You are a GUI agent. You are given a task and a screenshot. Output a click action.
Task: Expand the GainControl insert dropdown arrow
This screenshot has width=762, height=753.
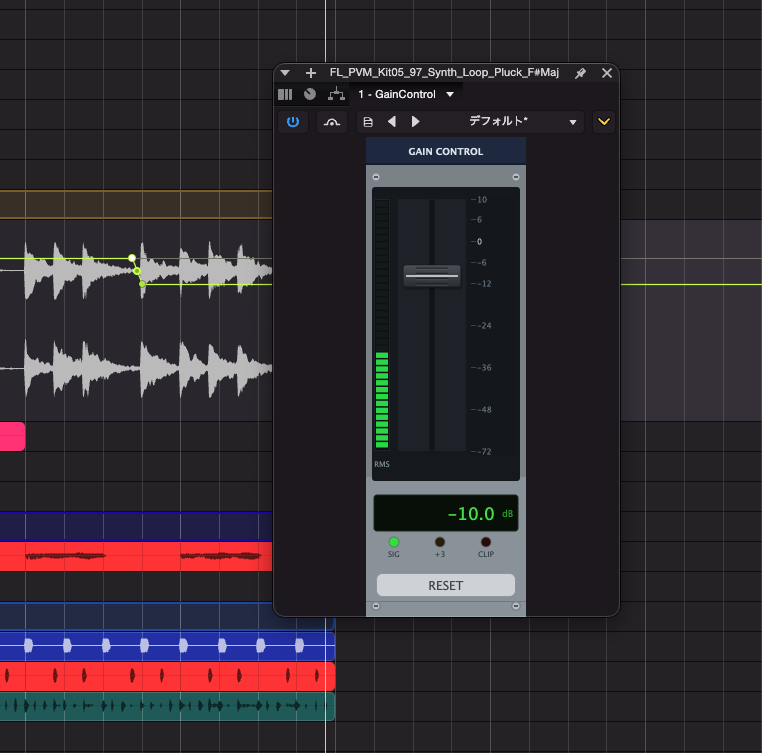coord(450,94)
